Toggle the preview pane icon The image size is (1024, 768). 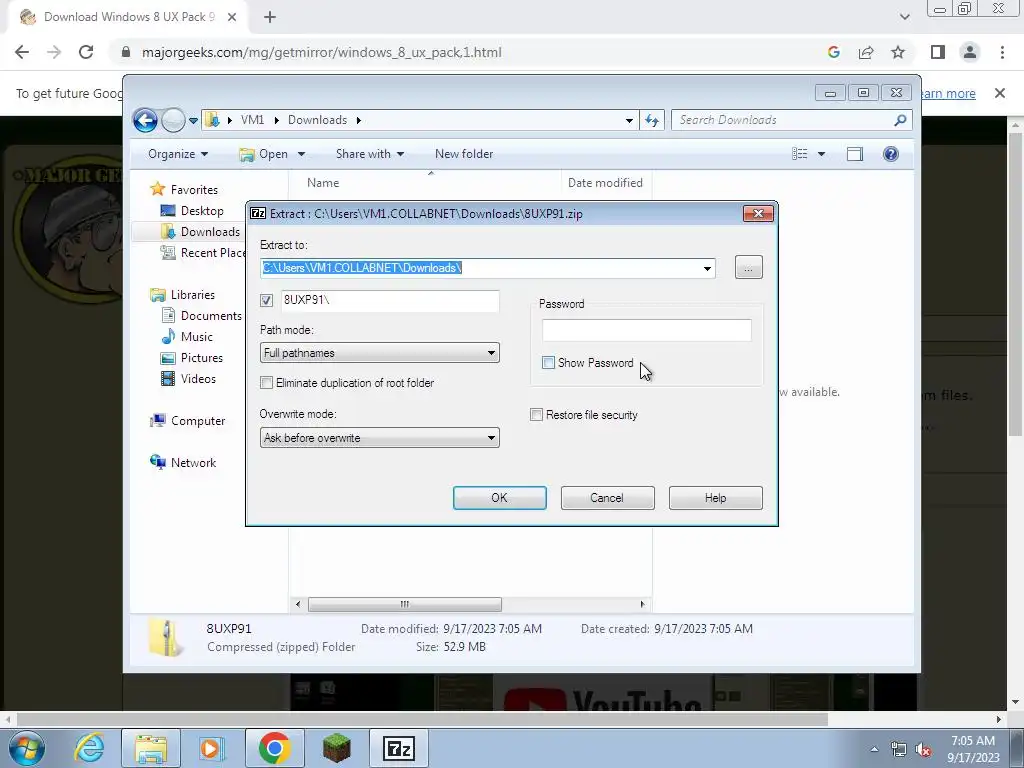tap(854, 154)
